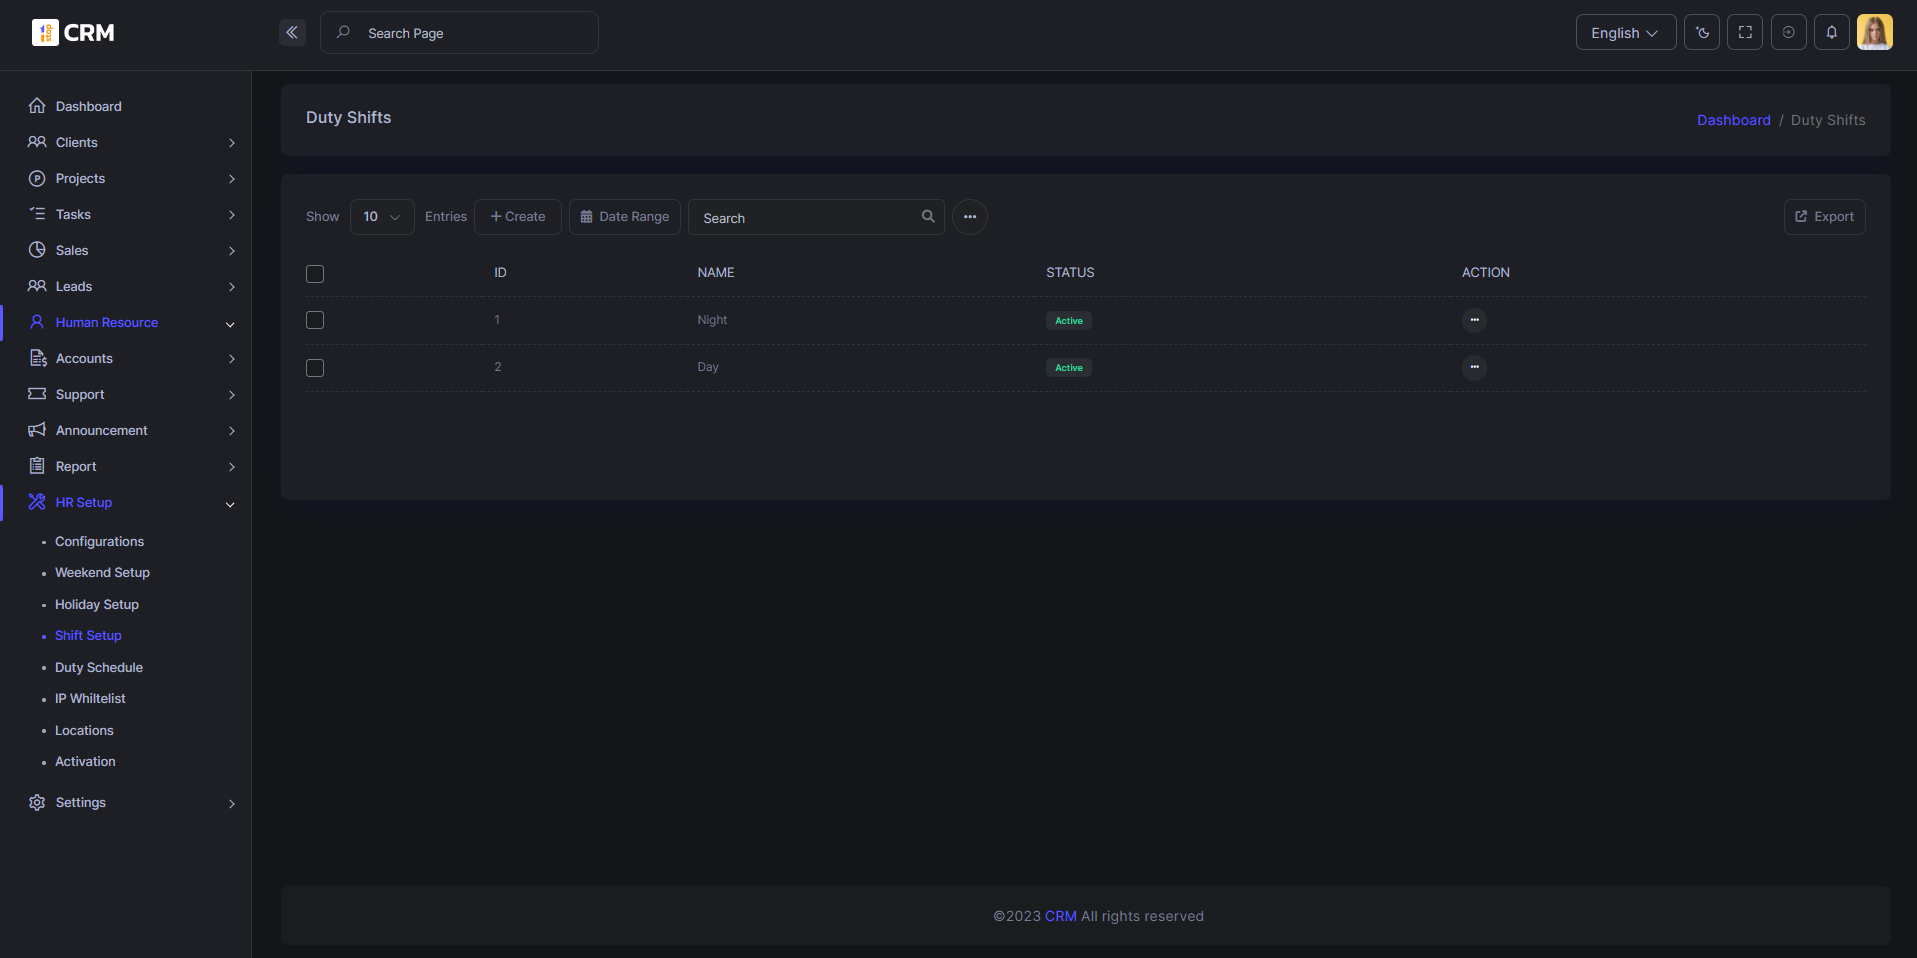1917x958 pixels.
Task: Expand the Projects menu chevron
Action: tap(231, 179)
